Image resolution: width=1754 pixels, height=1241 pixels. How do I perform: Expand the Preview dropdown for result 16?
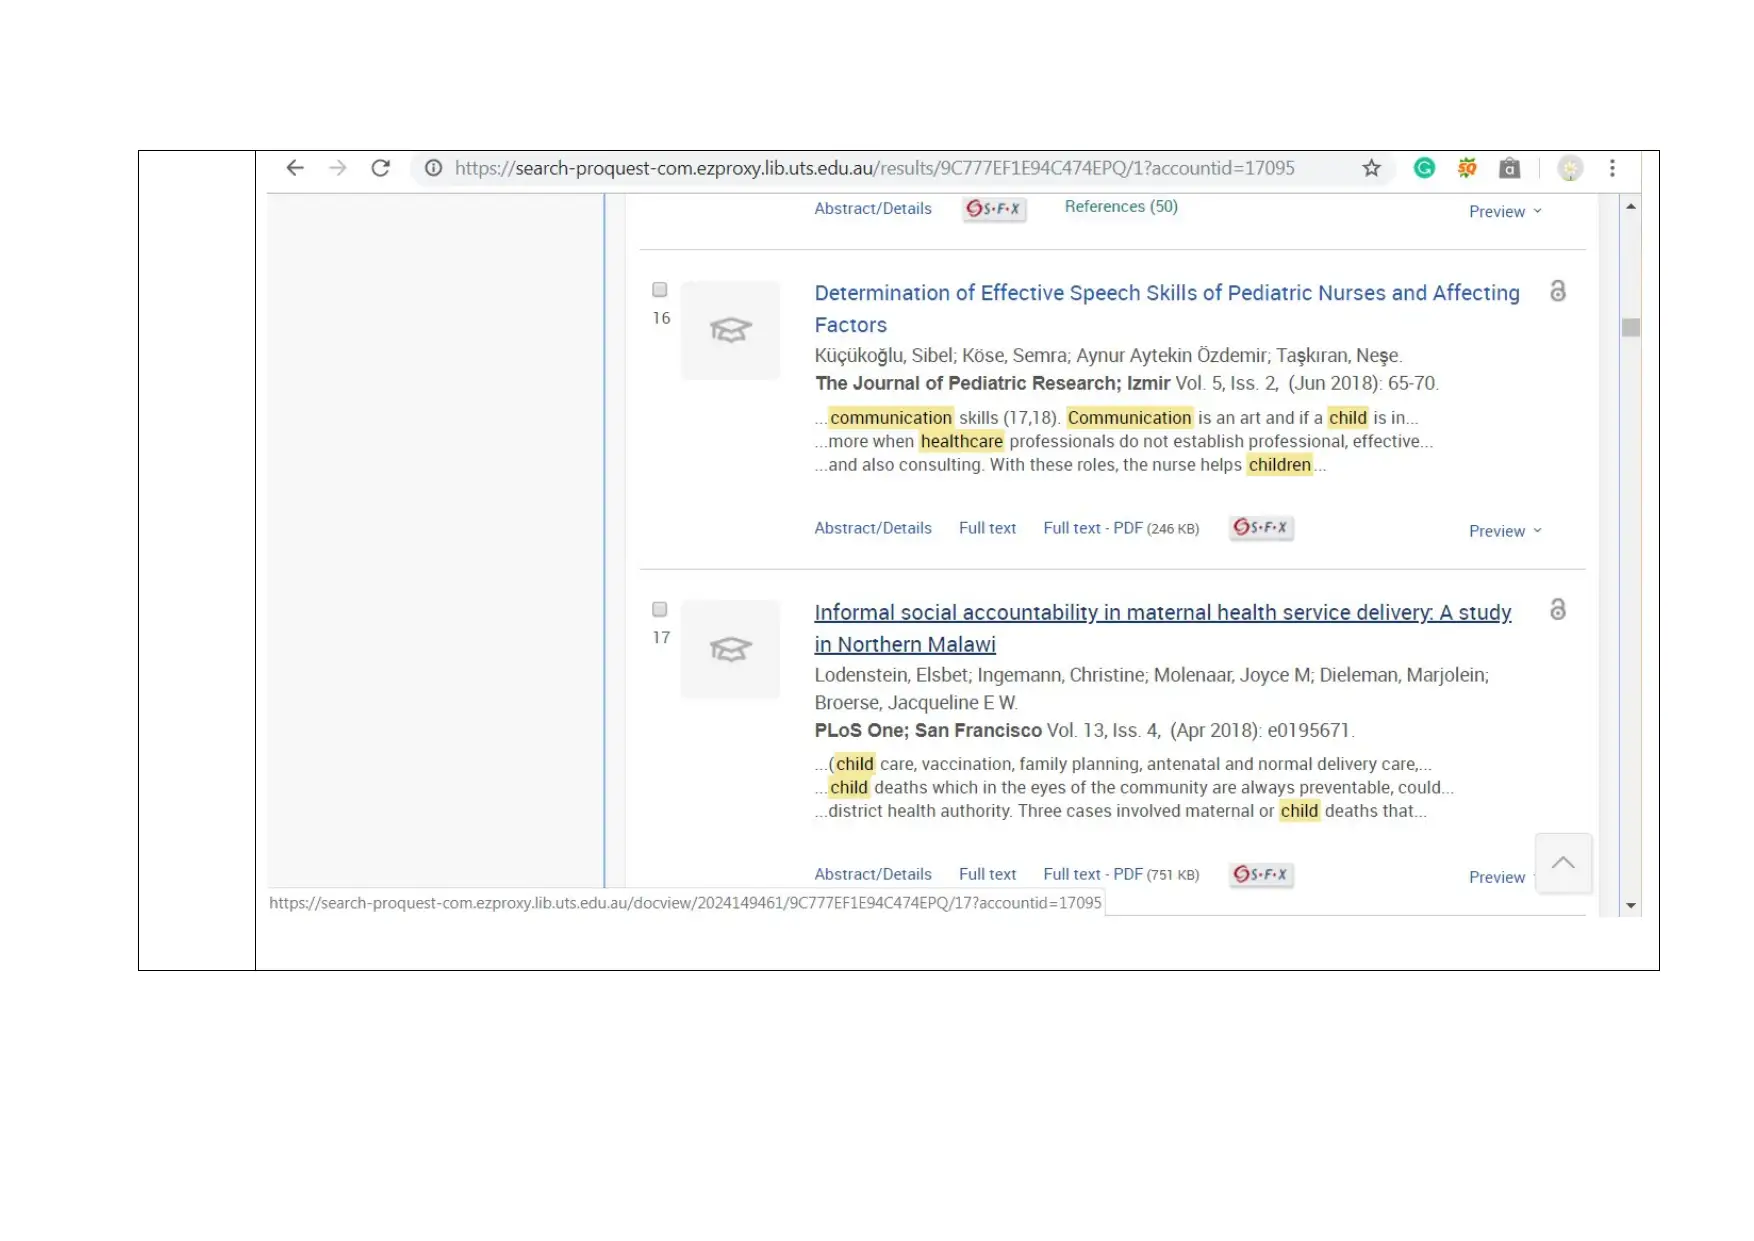click(1505, 530)
